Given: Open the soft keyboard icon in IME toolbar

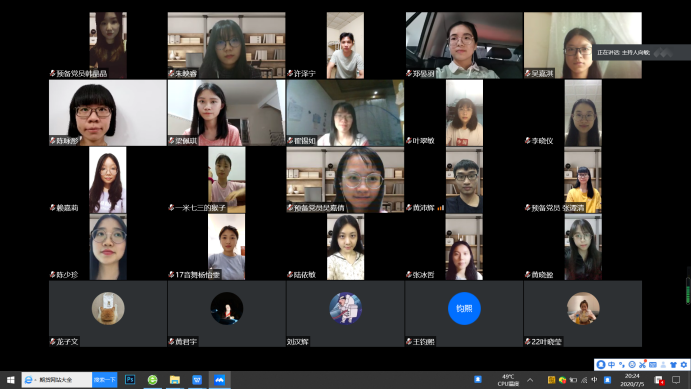Looking at the screenshot, I should (x=653, y=365).
